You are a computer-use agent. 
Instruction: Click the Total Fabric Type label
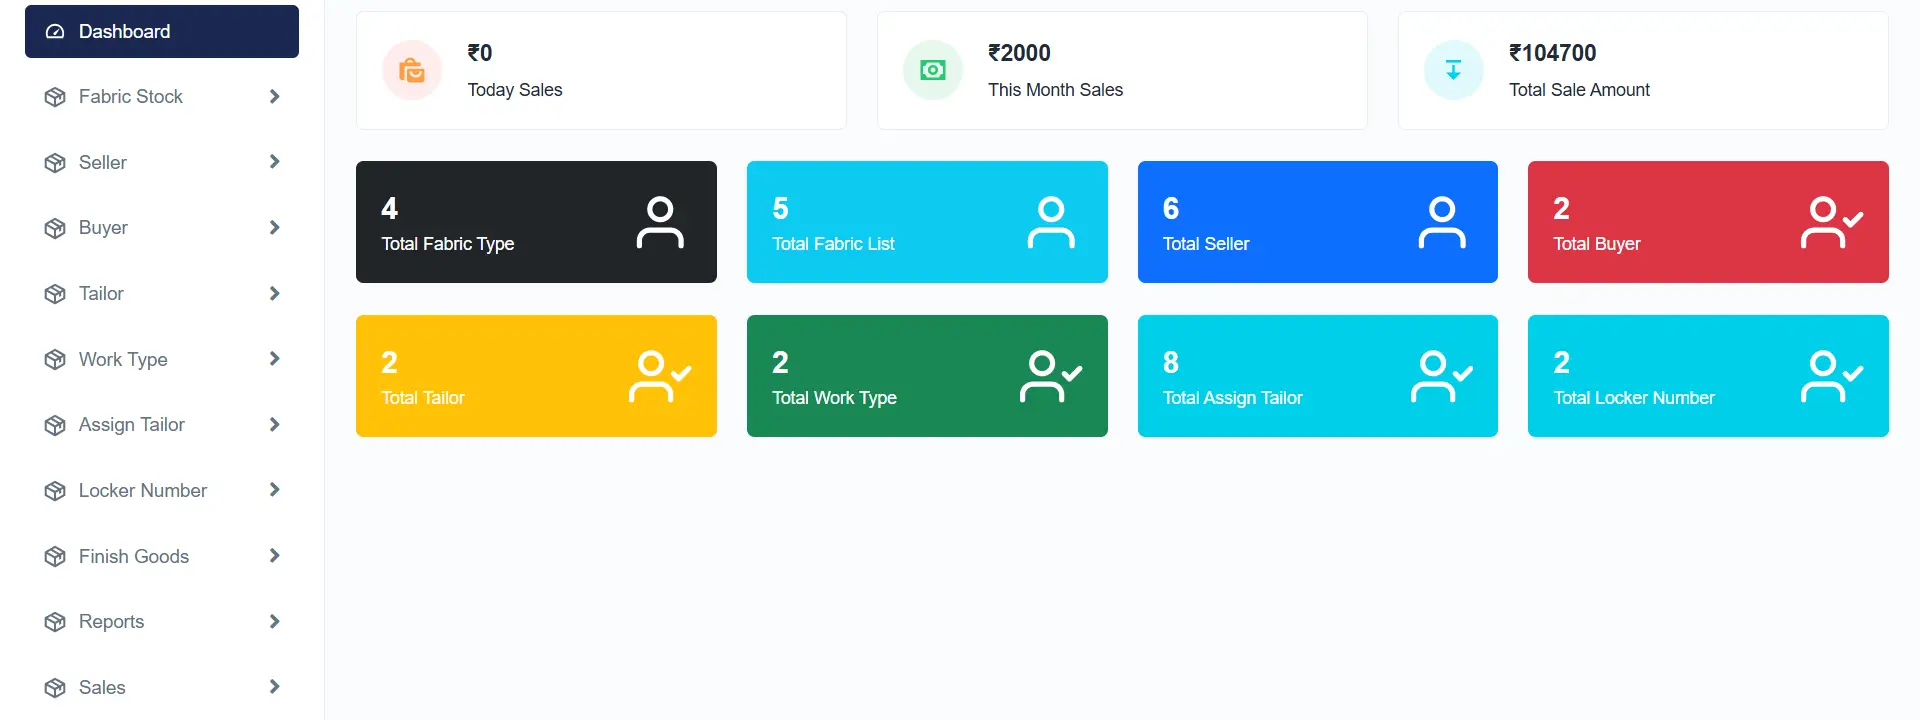pos(448,244)
